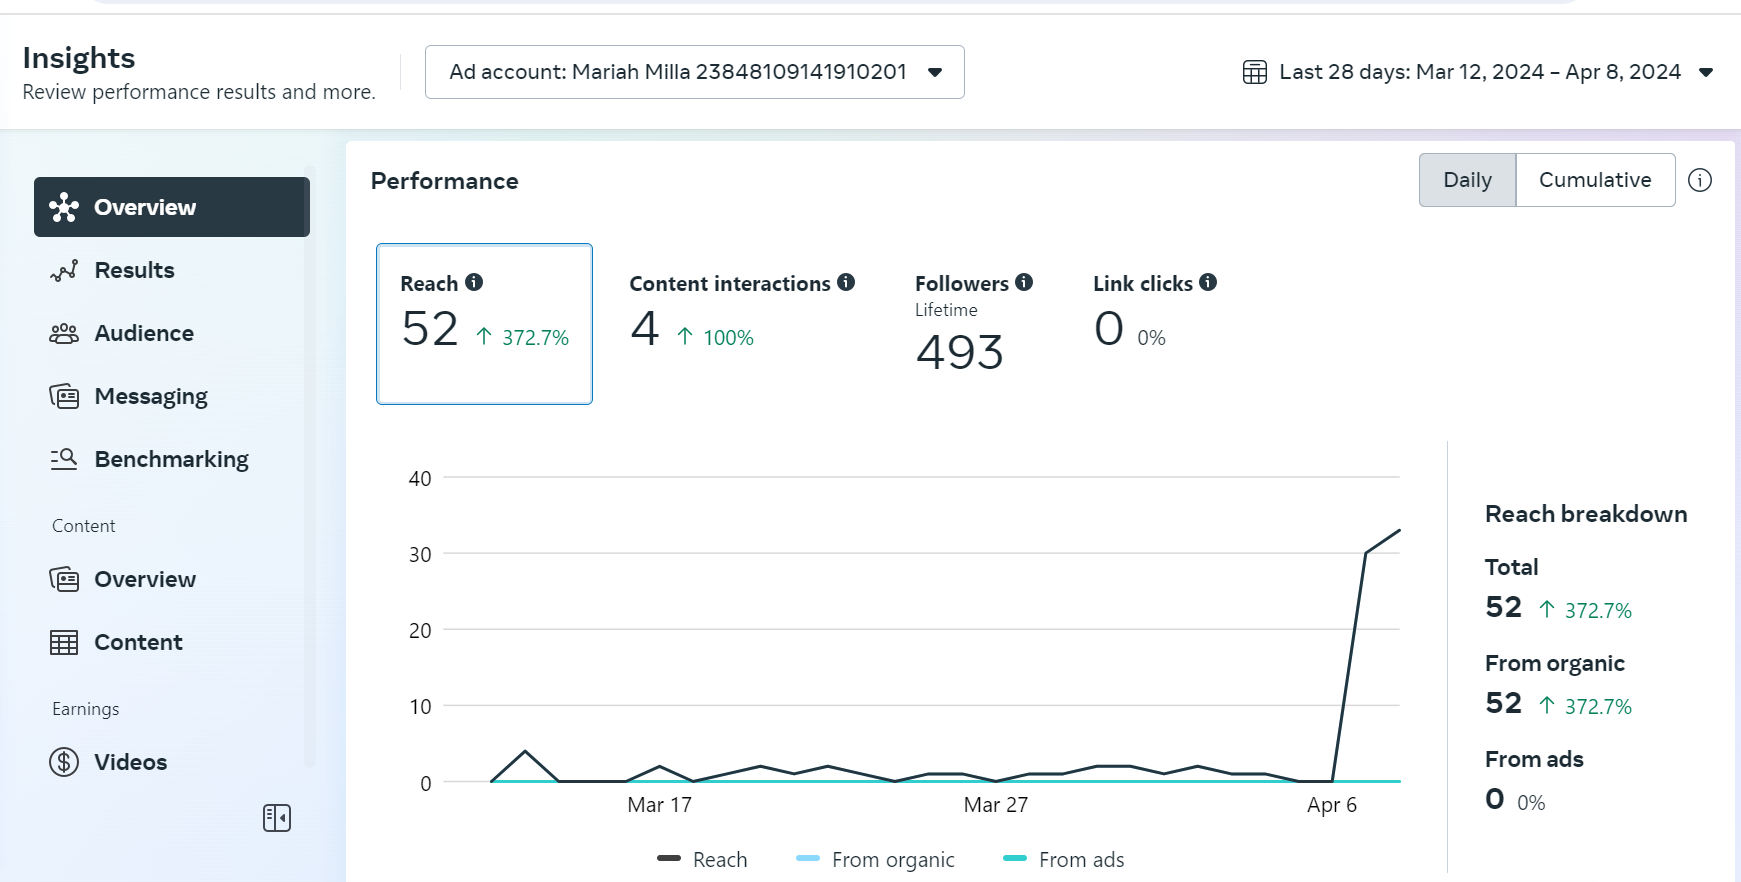Open Messaging insights
Image resolution: width=1741 pixels, height=882 pixels.
coord(151,396)
